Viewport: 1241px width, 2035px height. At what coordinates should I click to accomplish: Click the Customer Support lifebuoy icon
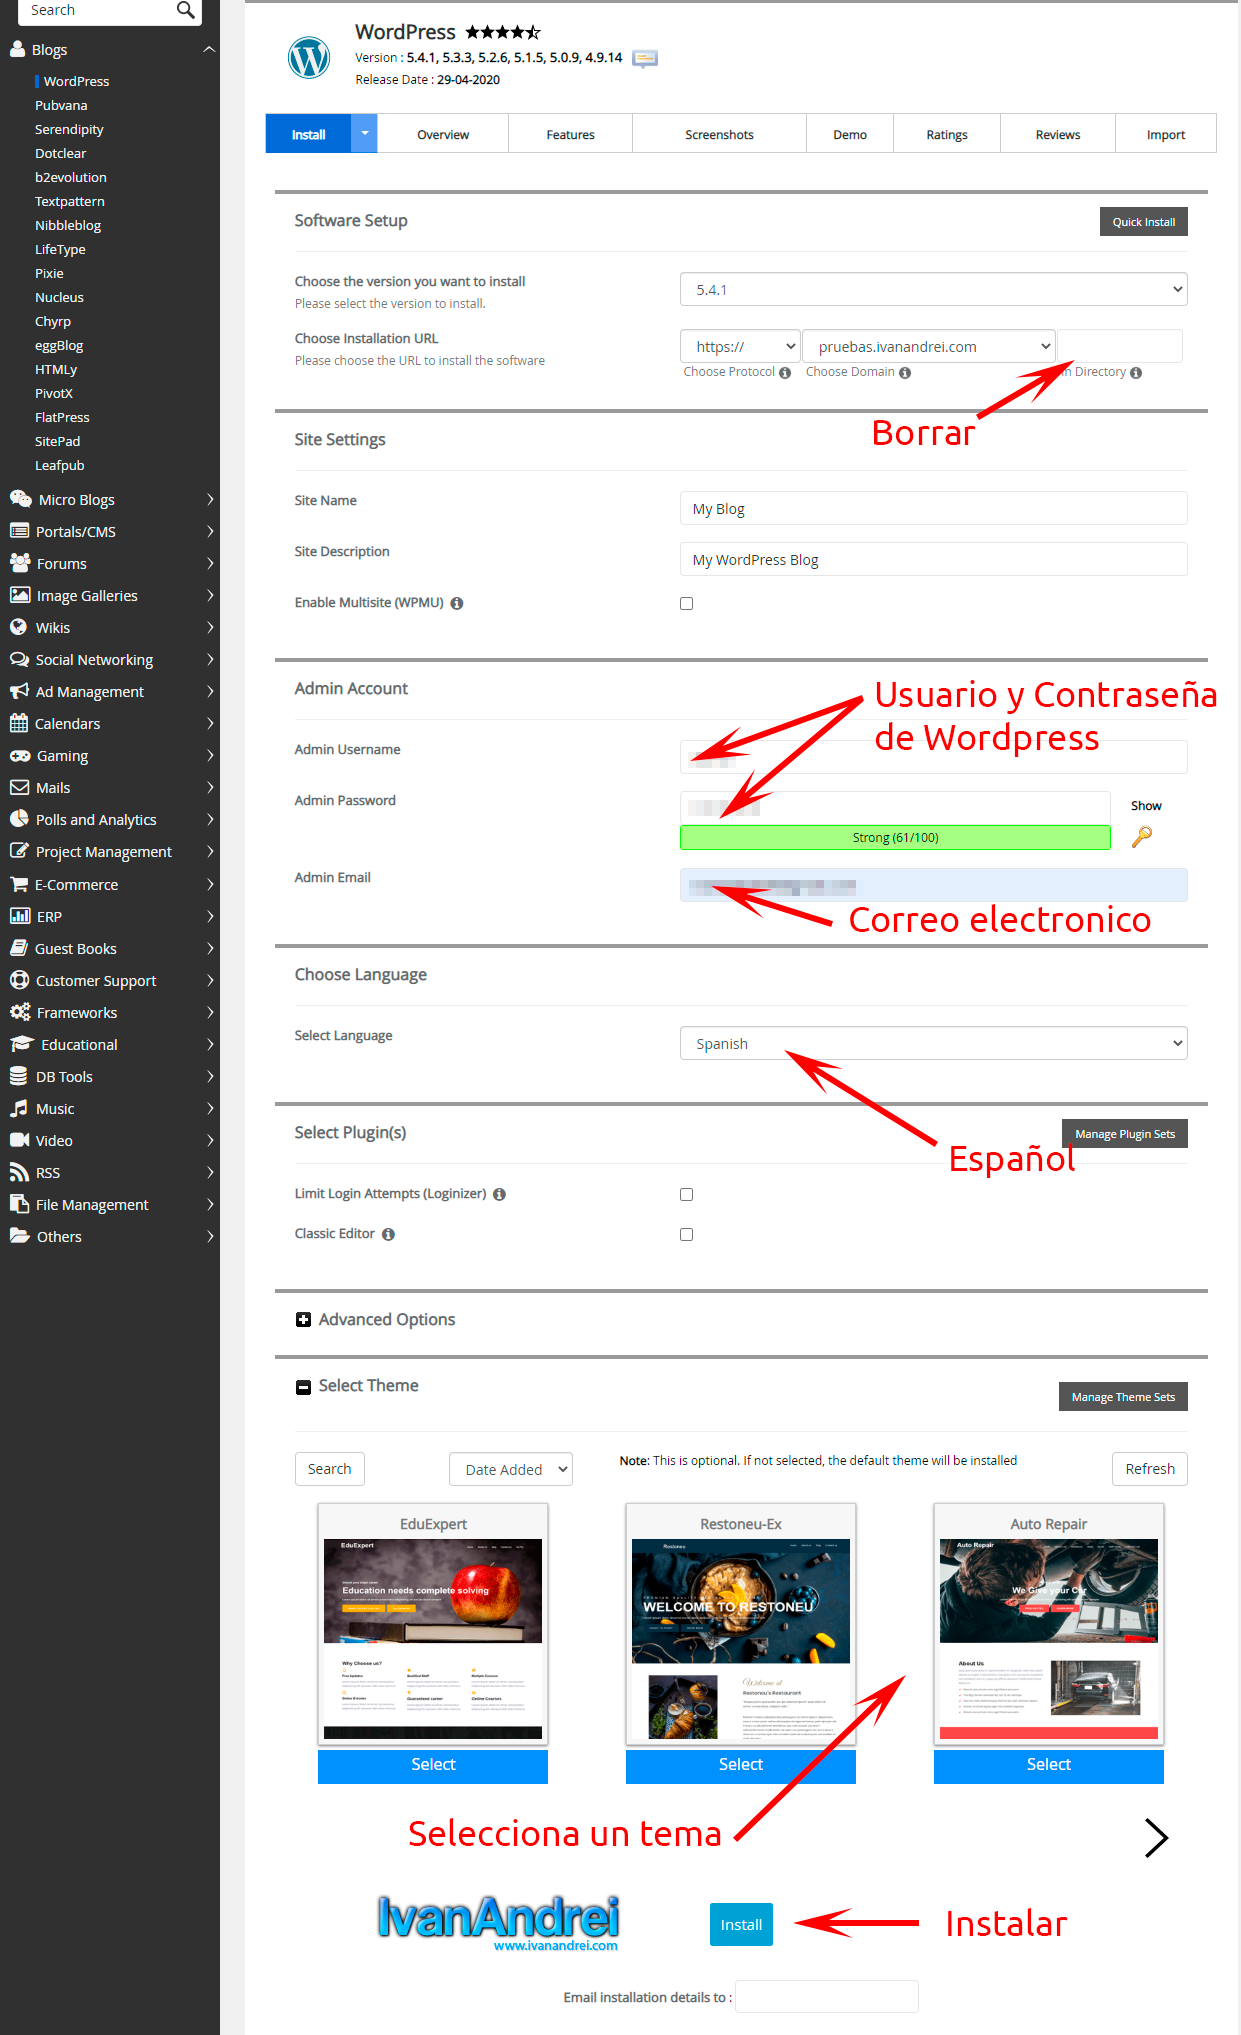pos(19,980)
